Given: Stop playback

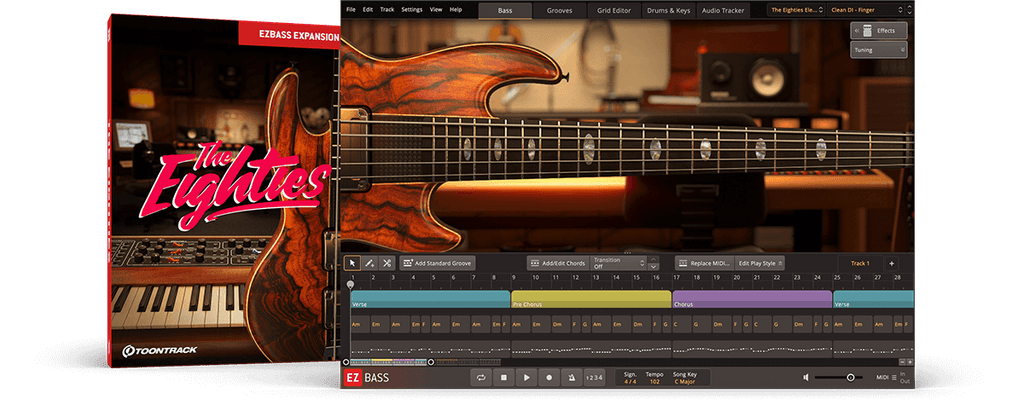Looking at the screenshot, I should pyautogui.click(x=504, y=377).
